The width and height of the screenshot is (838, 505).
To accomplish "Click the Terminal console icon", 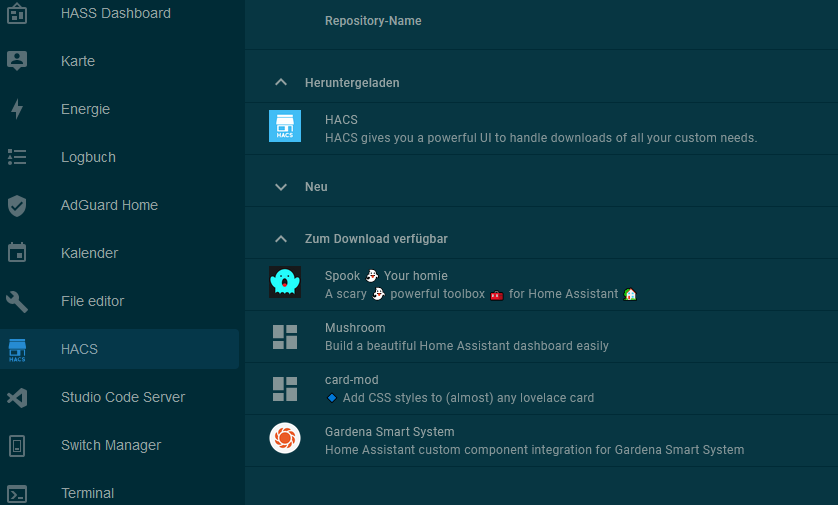I will 17,493.
